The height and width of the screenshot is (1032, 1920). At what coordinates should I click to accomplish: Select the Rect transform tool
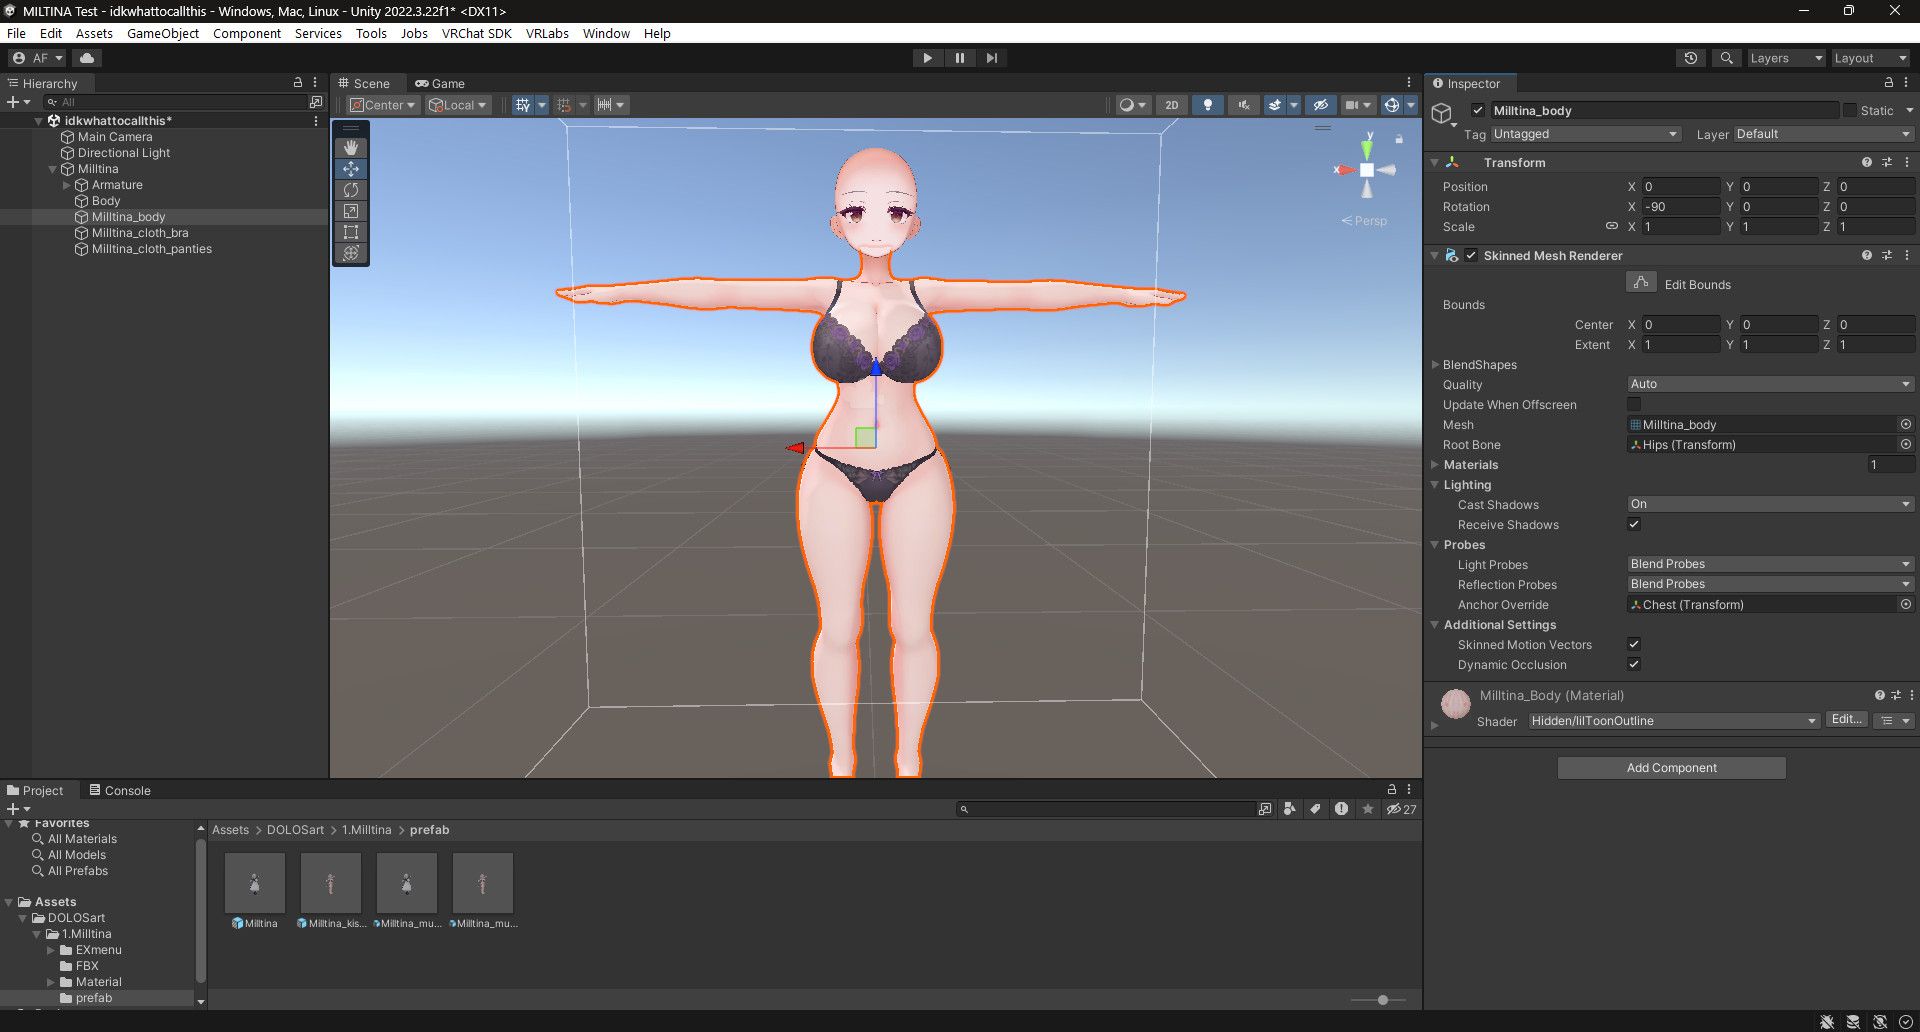click(351, 232)
